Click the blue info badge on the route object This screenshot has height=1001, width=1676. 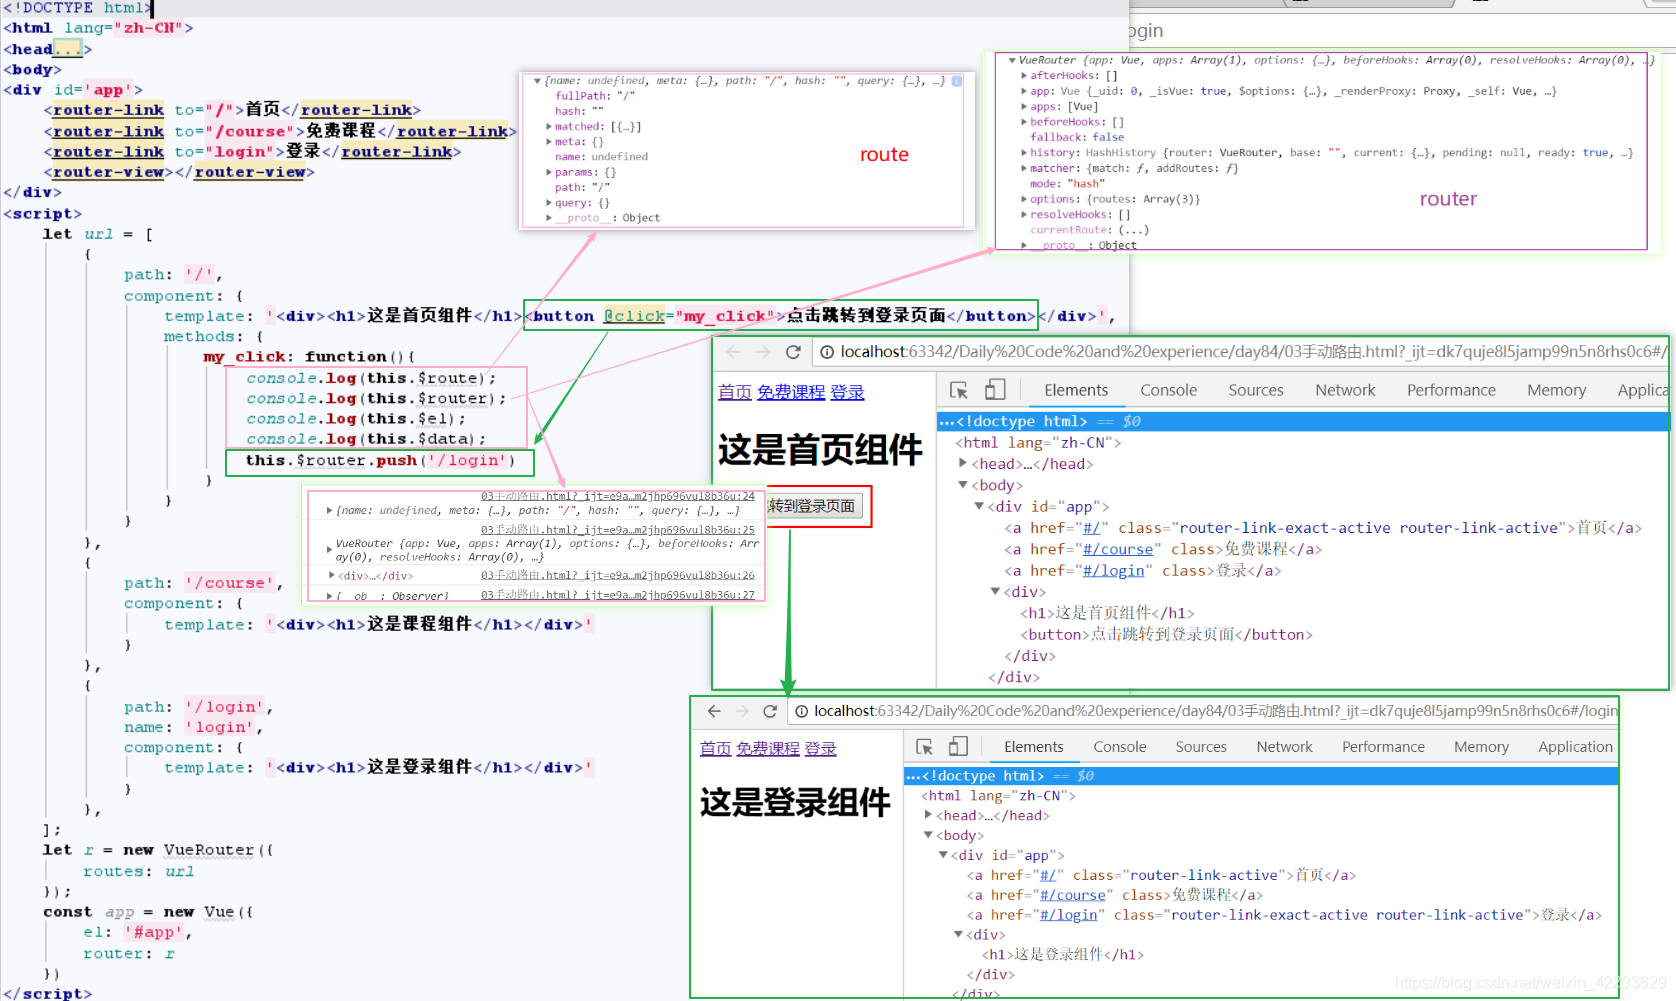point(957,81)
